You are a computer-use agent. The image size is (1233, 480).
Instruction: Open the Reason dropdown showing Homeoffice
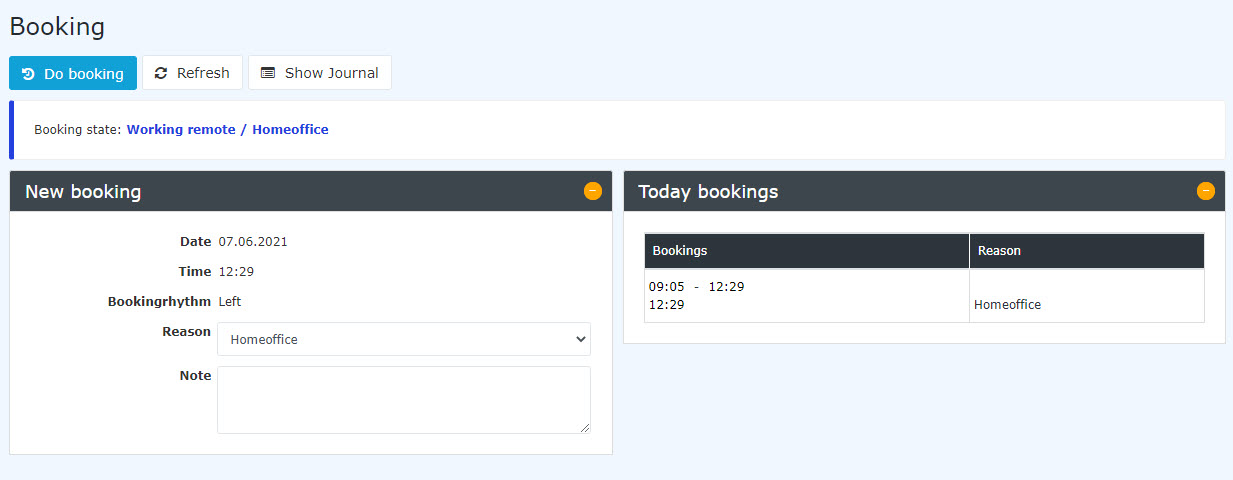click(404, 339)
